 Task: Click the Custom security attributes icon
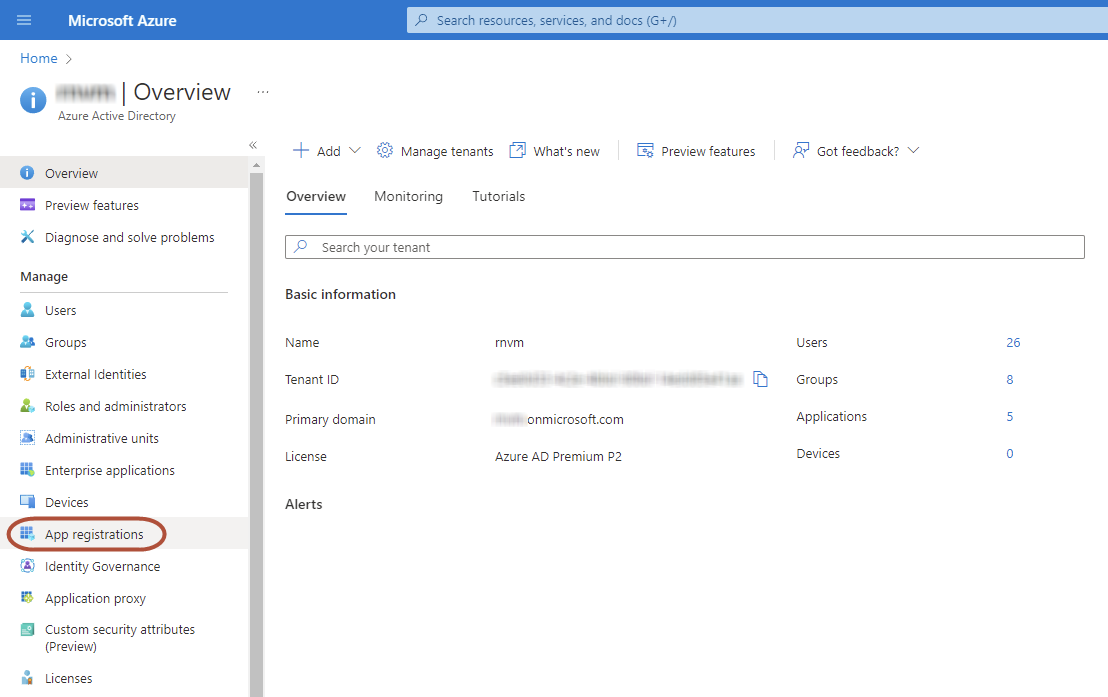pyautogui.click(x=27, y=629)
